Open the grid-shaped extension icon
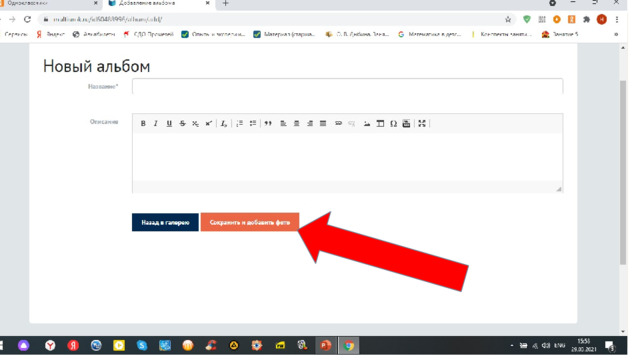 point(542,19)
